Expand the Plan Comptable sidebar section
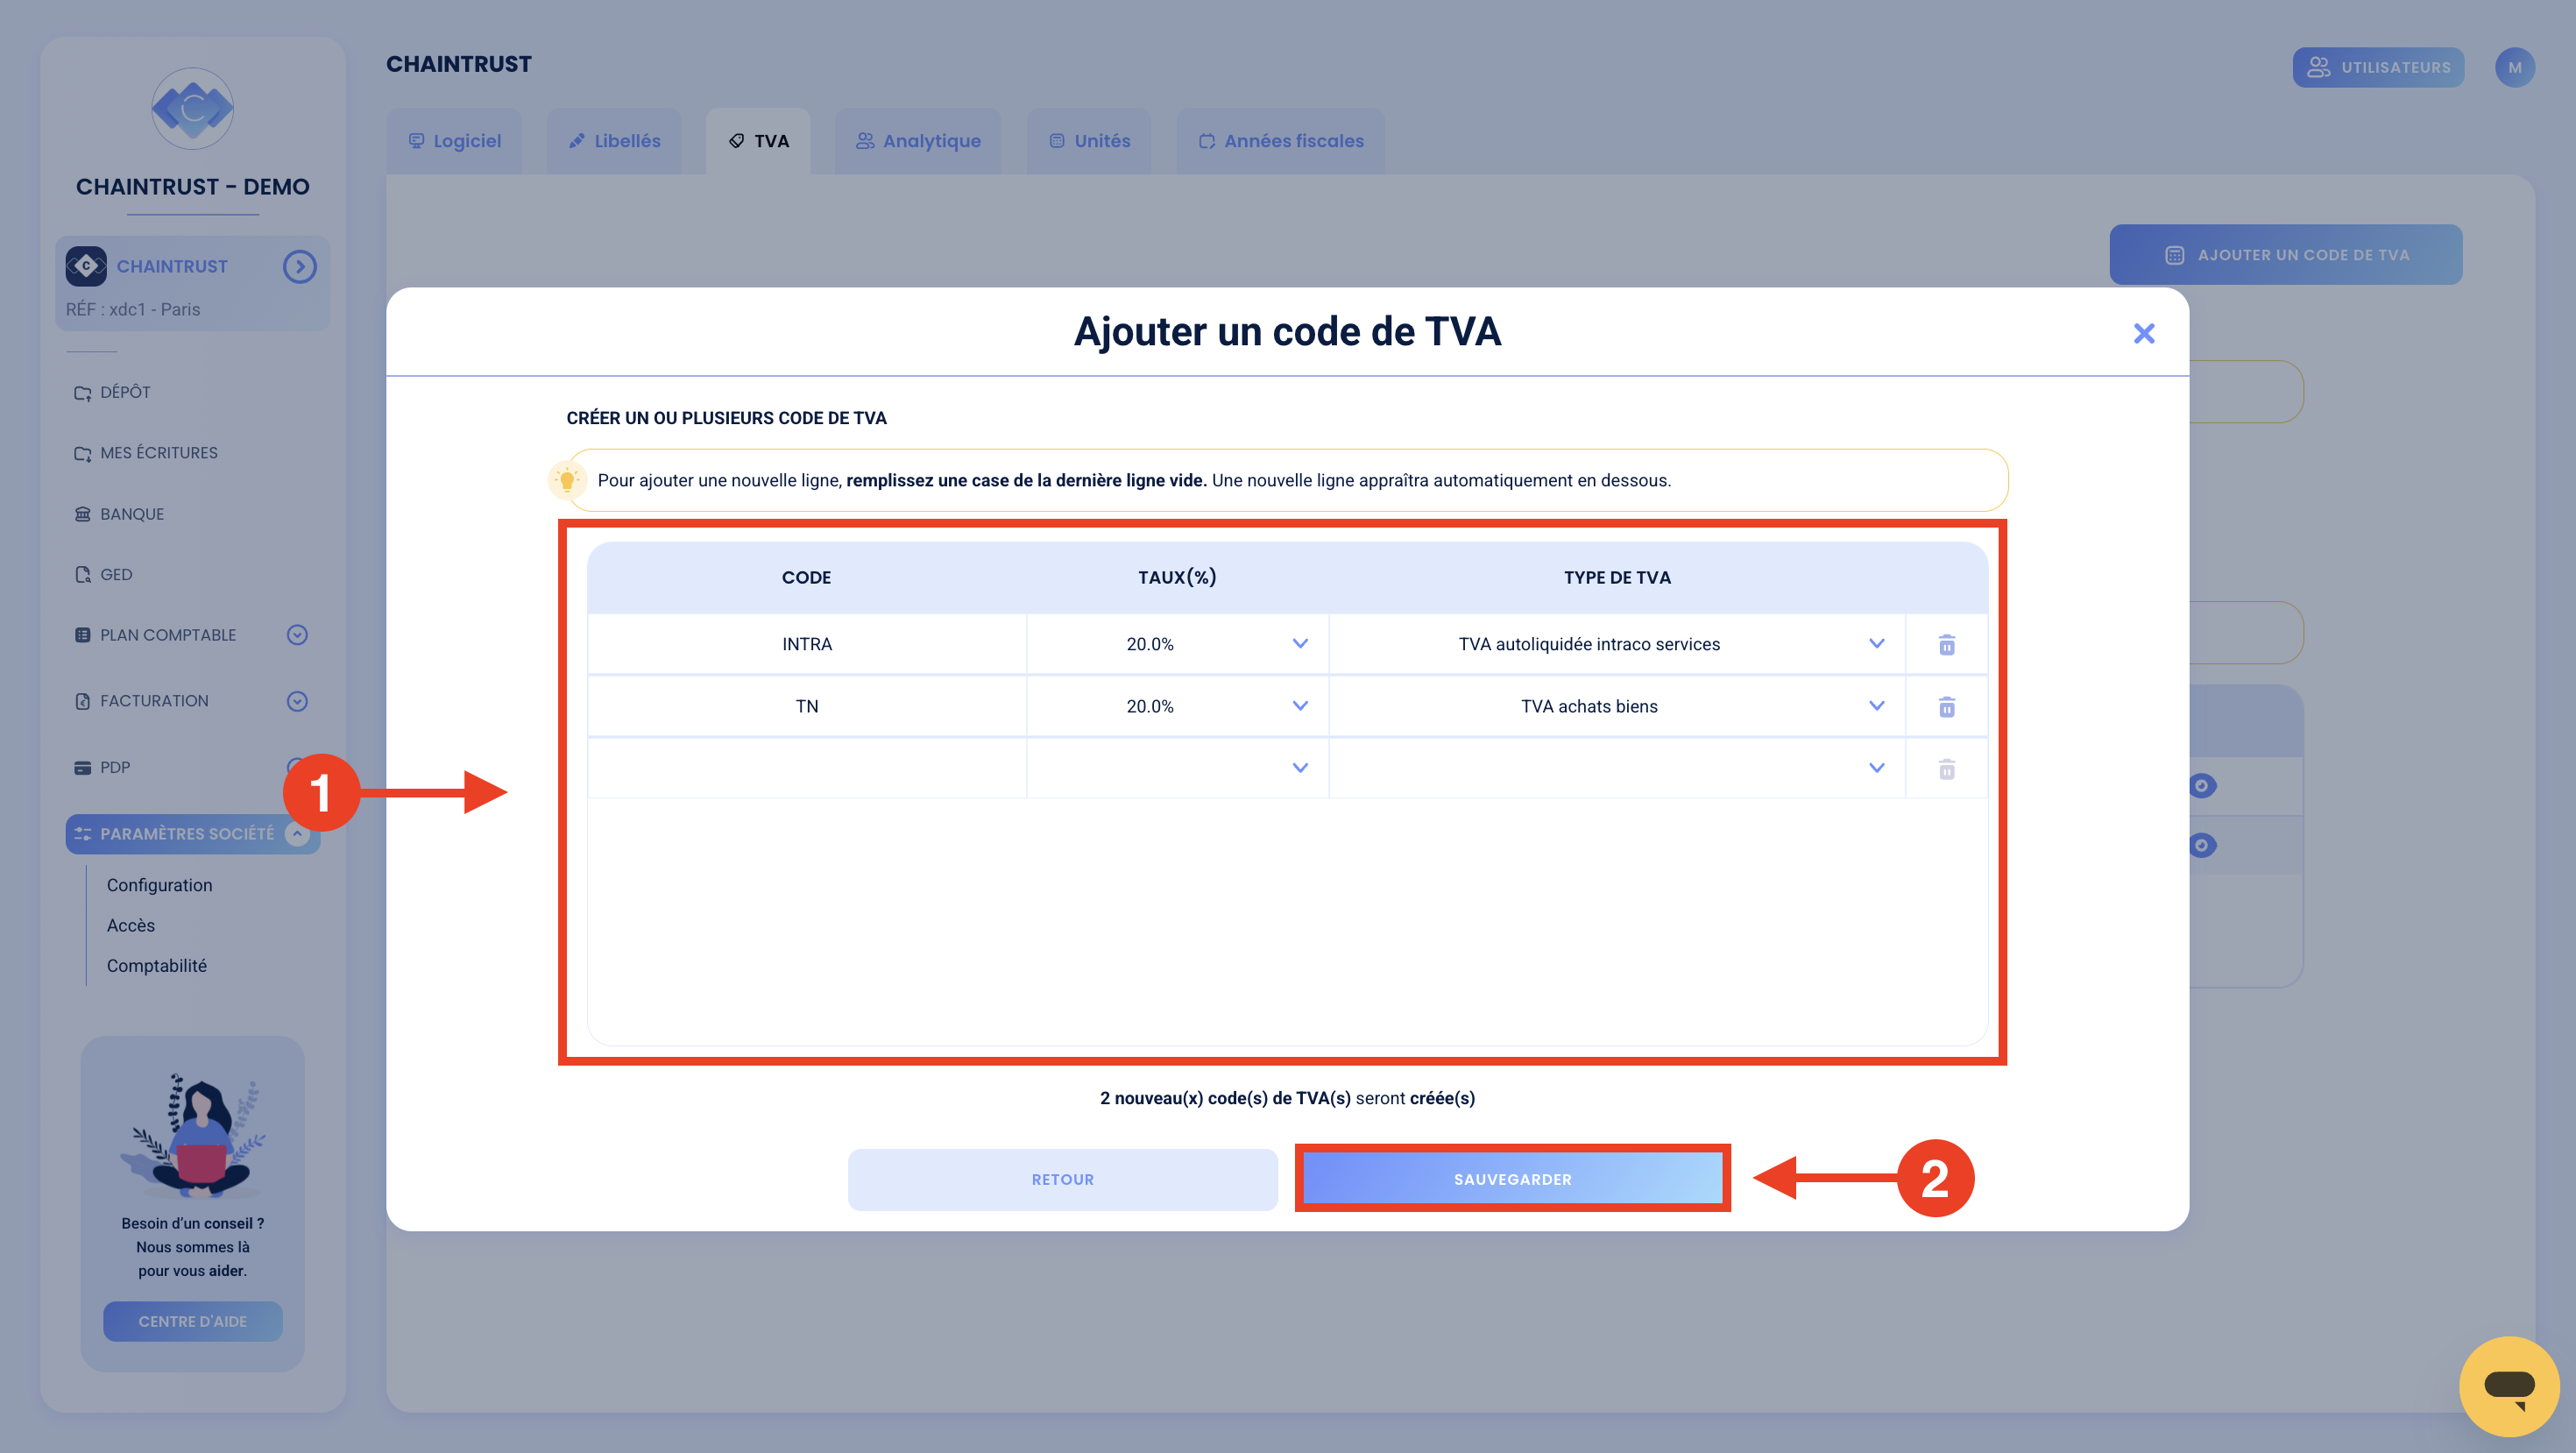 297,635
